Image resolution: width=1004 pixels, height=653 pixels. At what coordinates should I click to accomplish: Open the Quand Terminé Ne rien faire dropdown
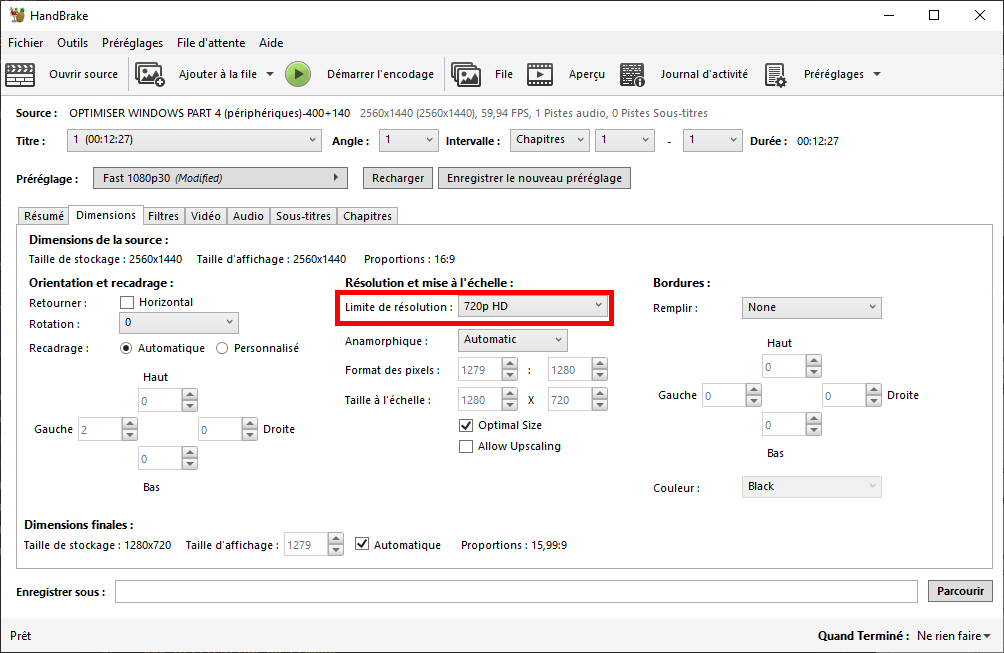click(953, 636)
